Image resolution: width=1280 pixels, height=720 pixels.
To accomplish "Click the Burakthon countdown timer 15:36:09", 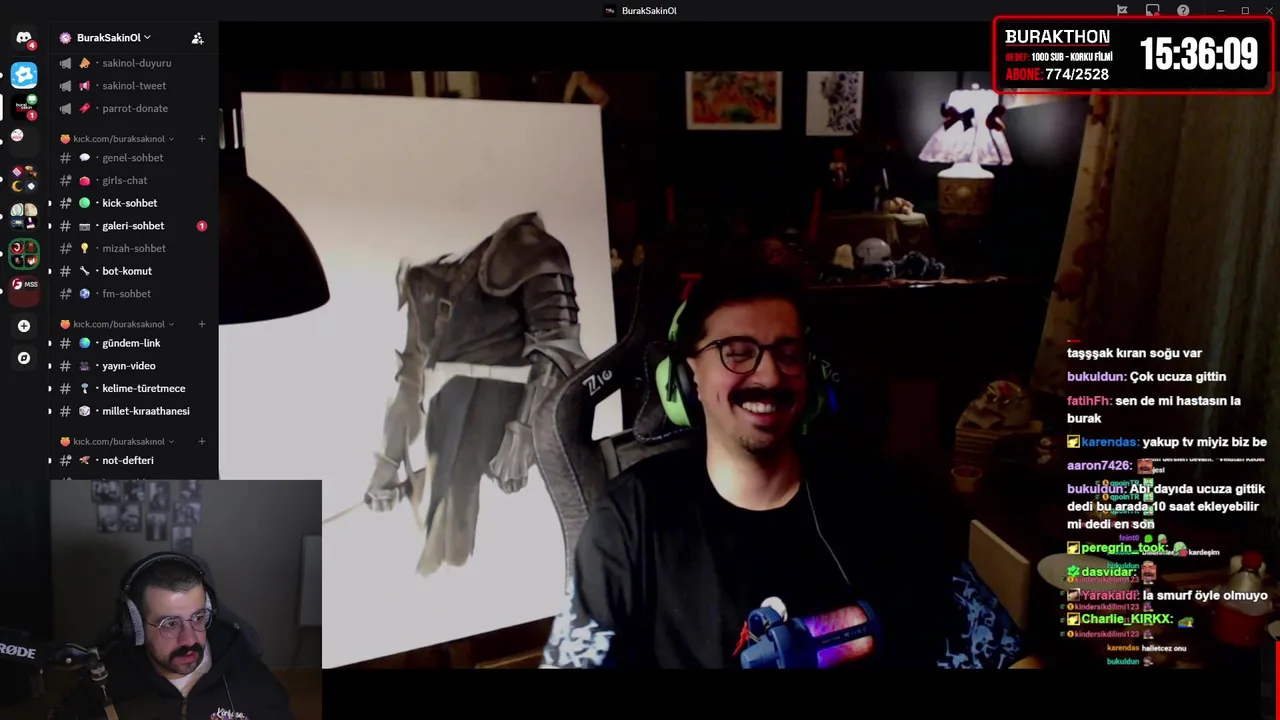I will click(1198, 54).
